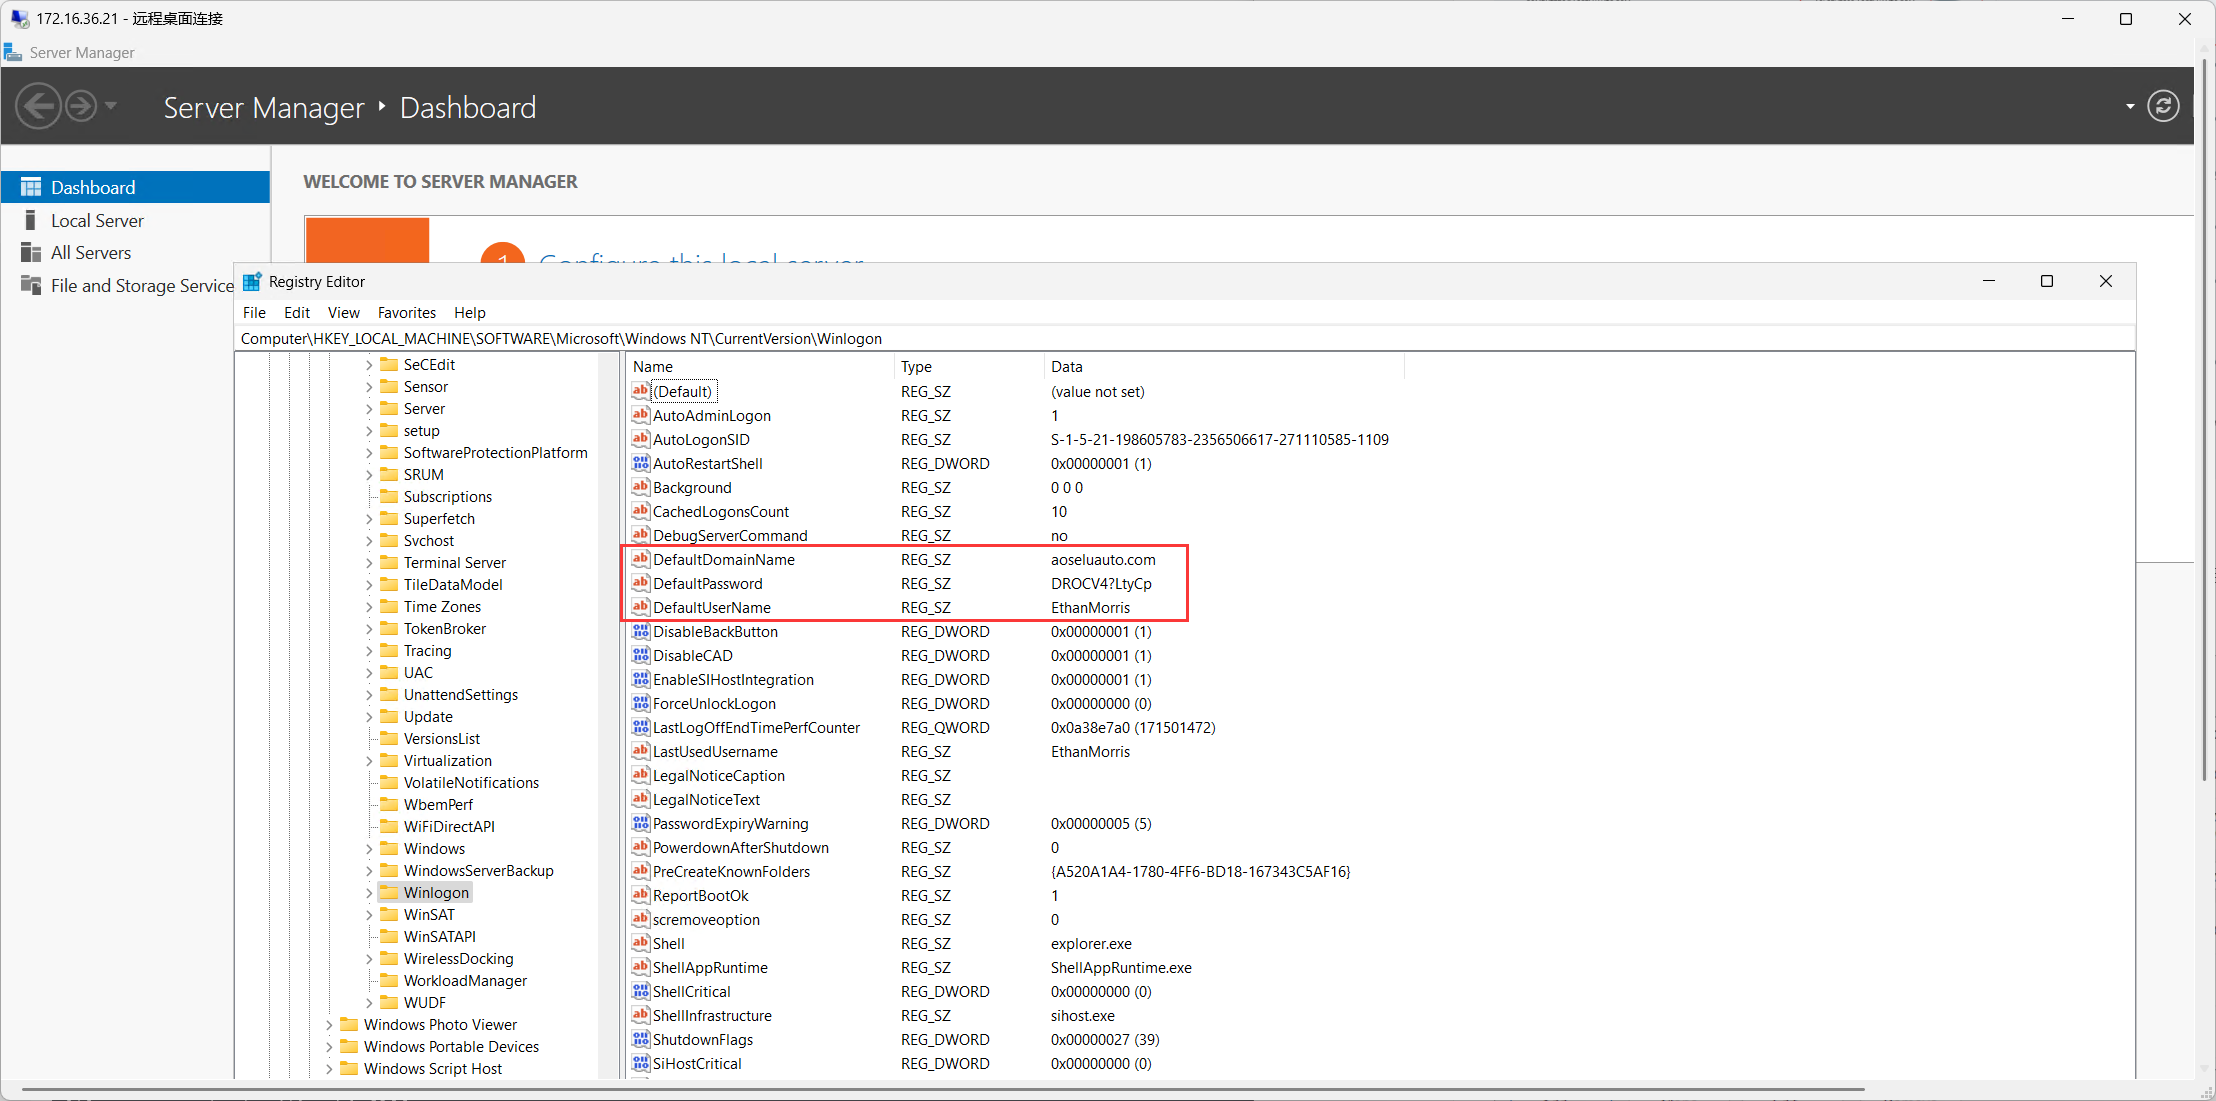Screen dimensions: 2216x1101
Task: Click the All Servers sidebar icon
Action: coord(31,253)
